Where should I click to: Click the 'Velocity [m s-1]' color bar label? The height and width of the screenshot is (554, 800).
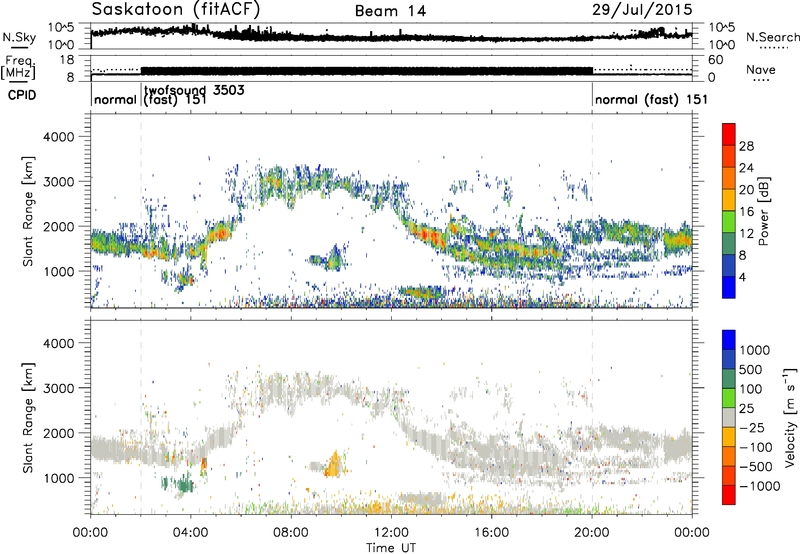tap(790, 417)
